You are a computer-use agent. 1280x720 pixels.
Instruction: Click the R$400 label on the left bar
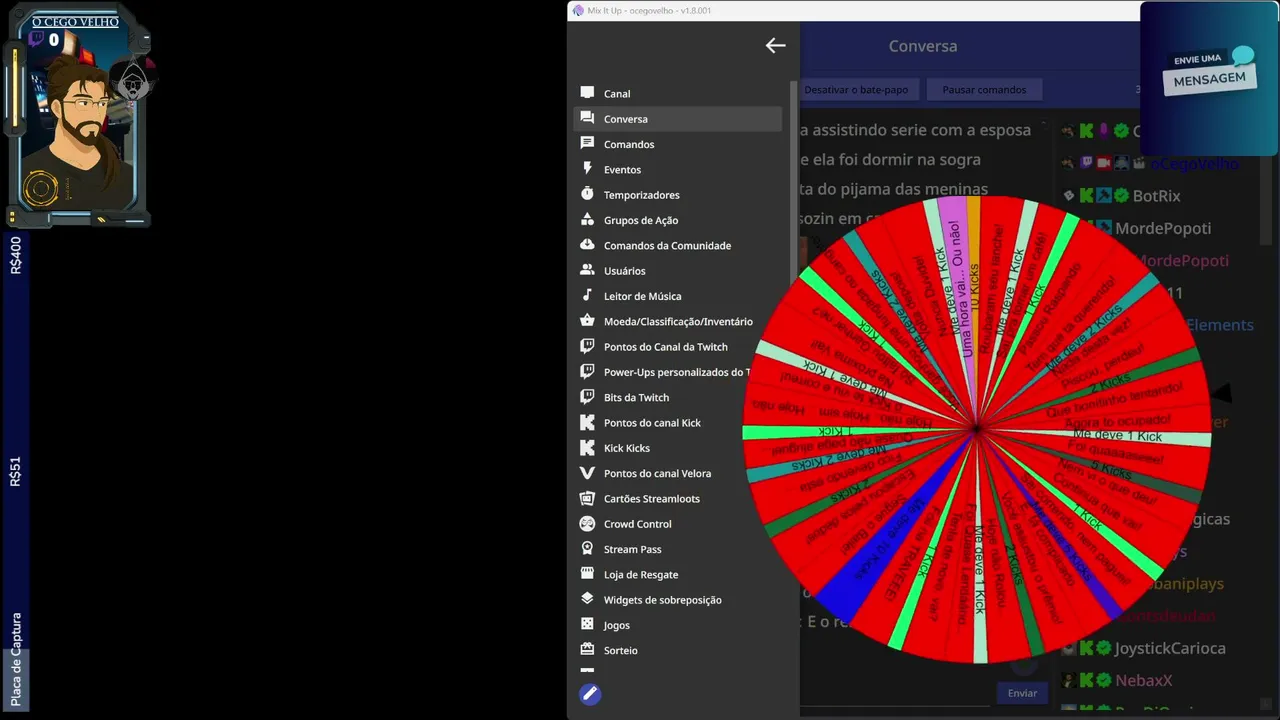click(x=15, y=255)
